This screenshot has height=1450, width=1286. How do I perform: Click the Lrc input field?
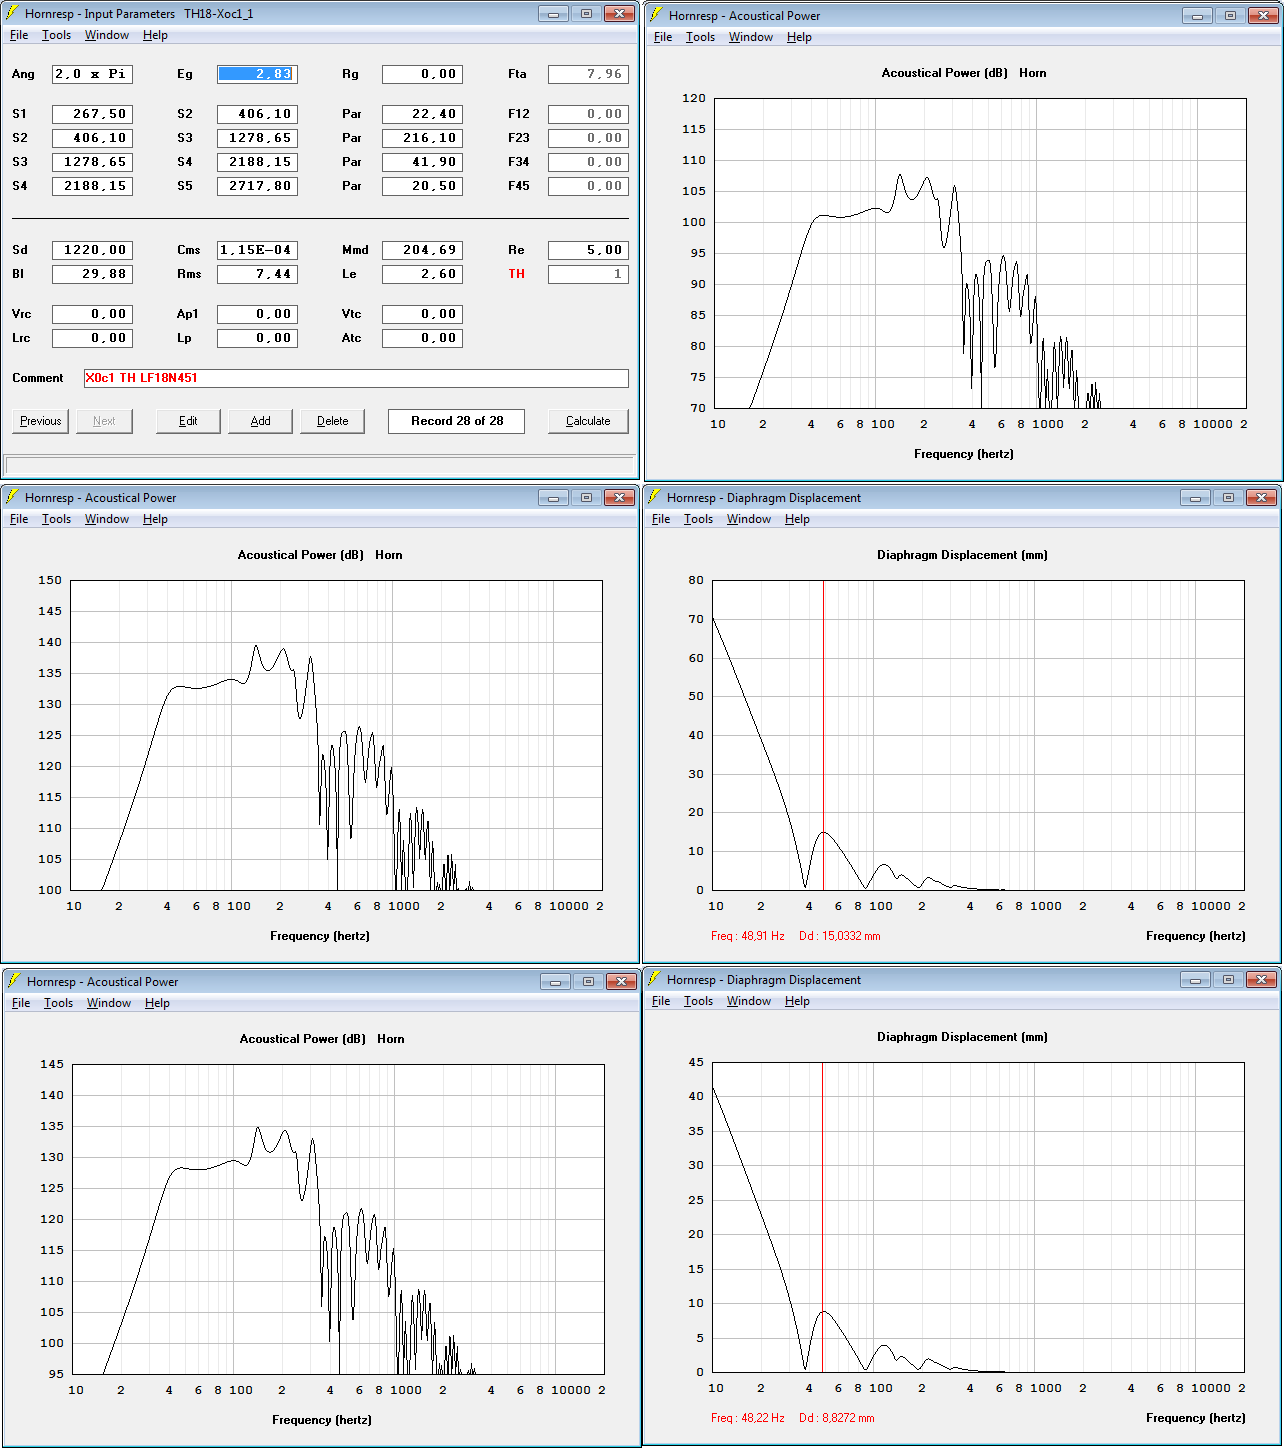(92, 338)
